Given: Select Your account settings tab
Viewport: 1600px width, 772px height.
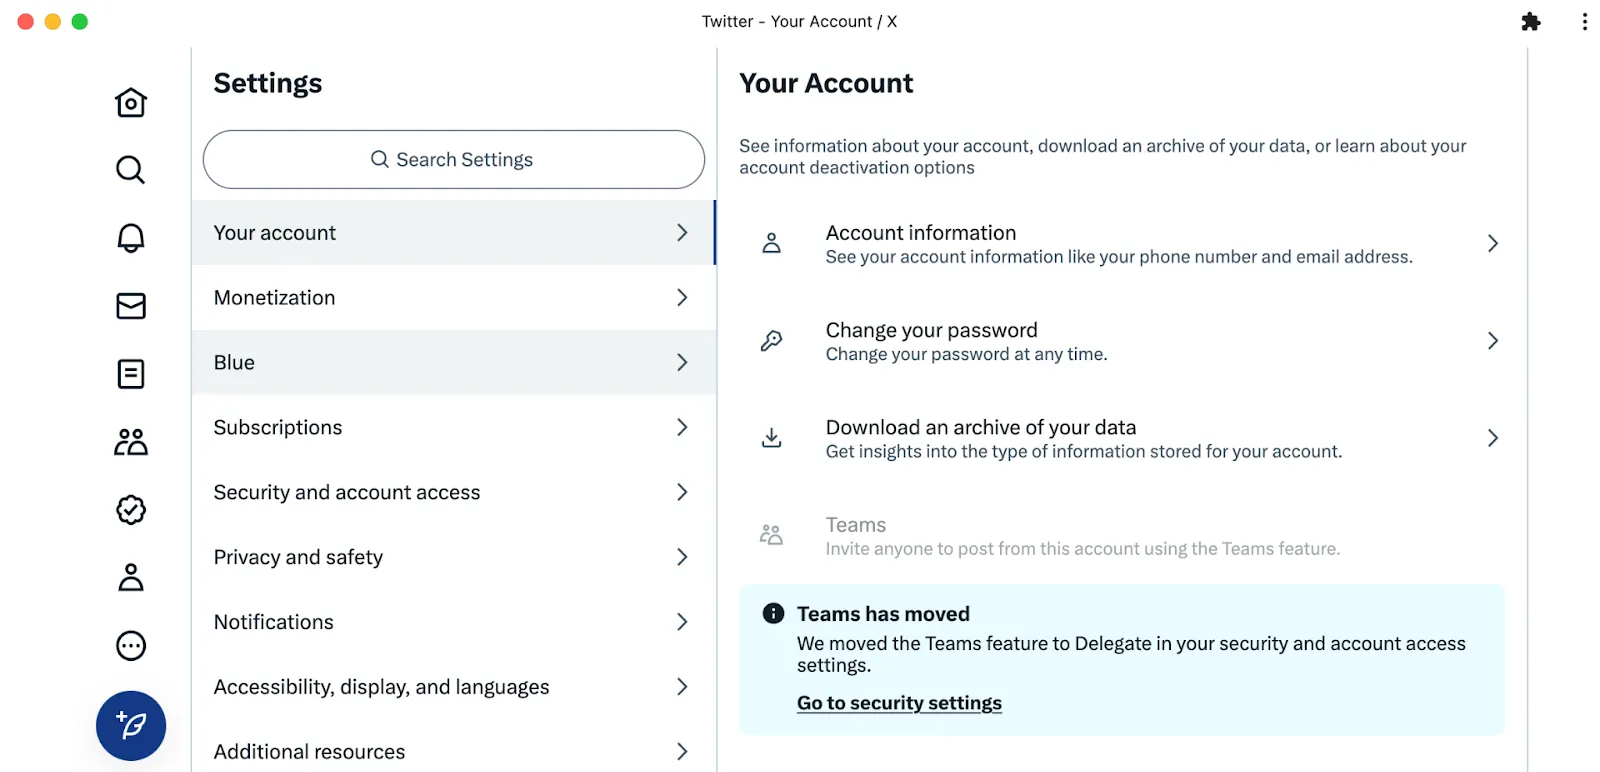Looking at the screenshot, I should click(454, 232).
